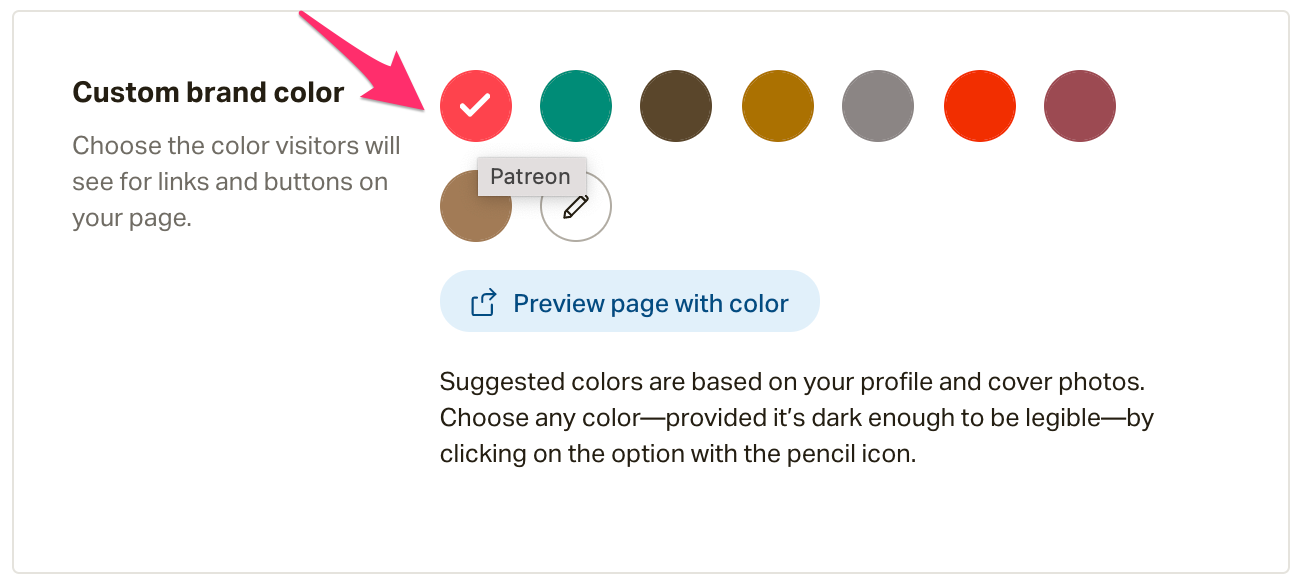Image resolution: width=1300 pixels, height=578 pixels.
Task: Select the teal green brand color
Action: 576,105
